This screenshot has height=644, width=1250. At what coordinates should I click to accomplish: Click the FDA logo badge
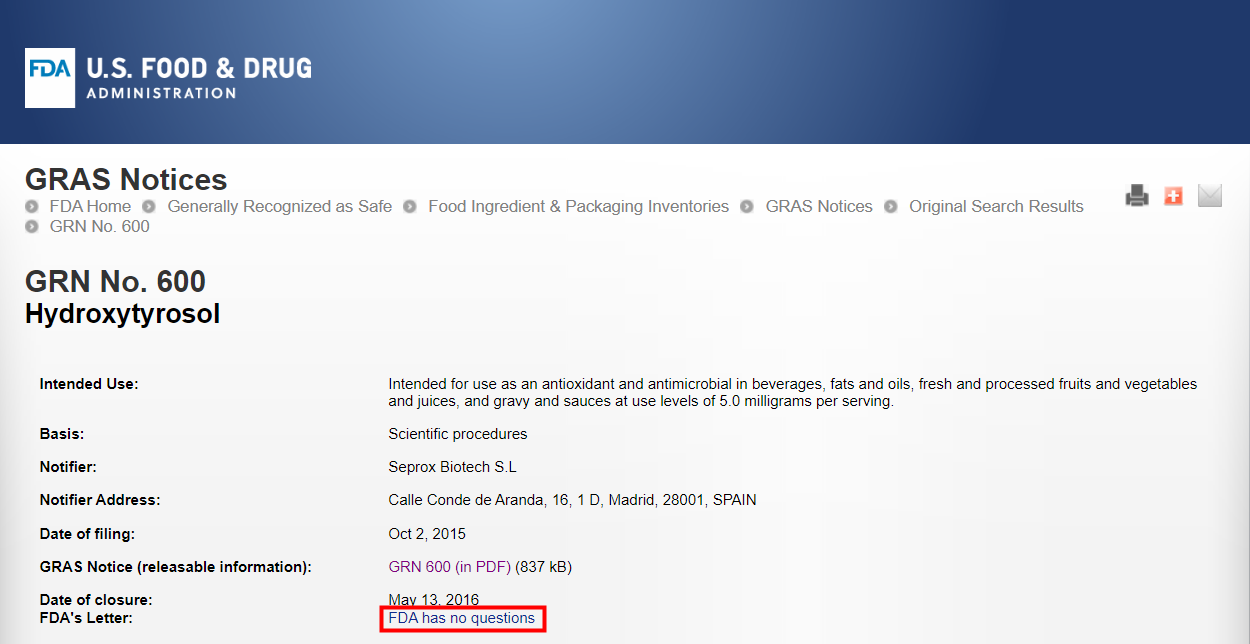[50, 78]
